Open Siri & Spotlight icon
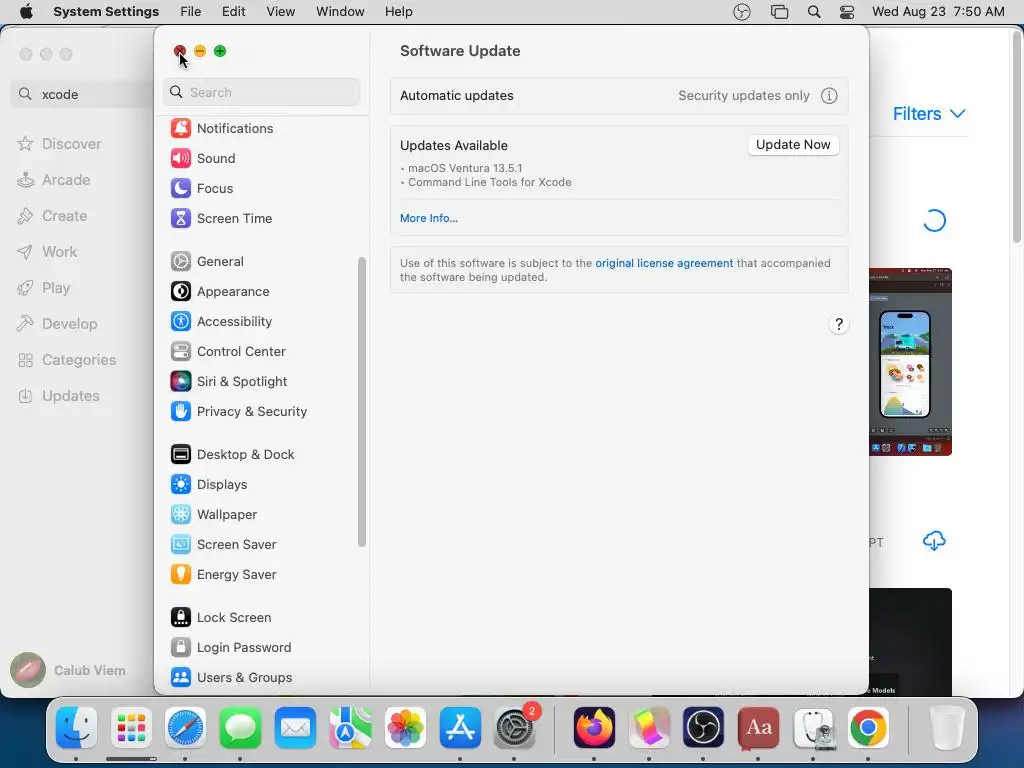Image resolution: width=1024 pixels, height=768 pixels. point(181,381)
